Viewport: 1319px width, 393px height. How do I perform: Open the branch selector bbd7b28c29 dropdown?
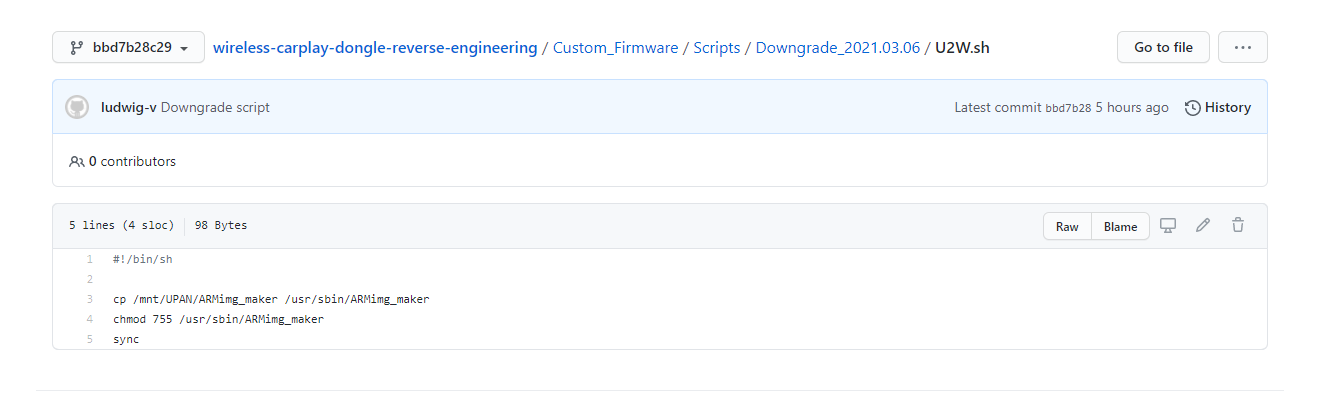[x=128, y=47]
